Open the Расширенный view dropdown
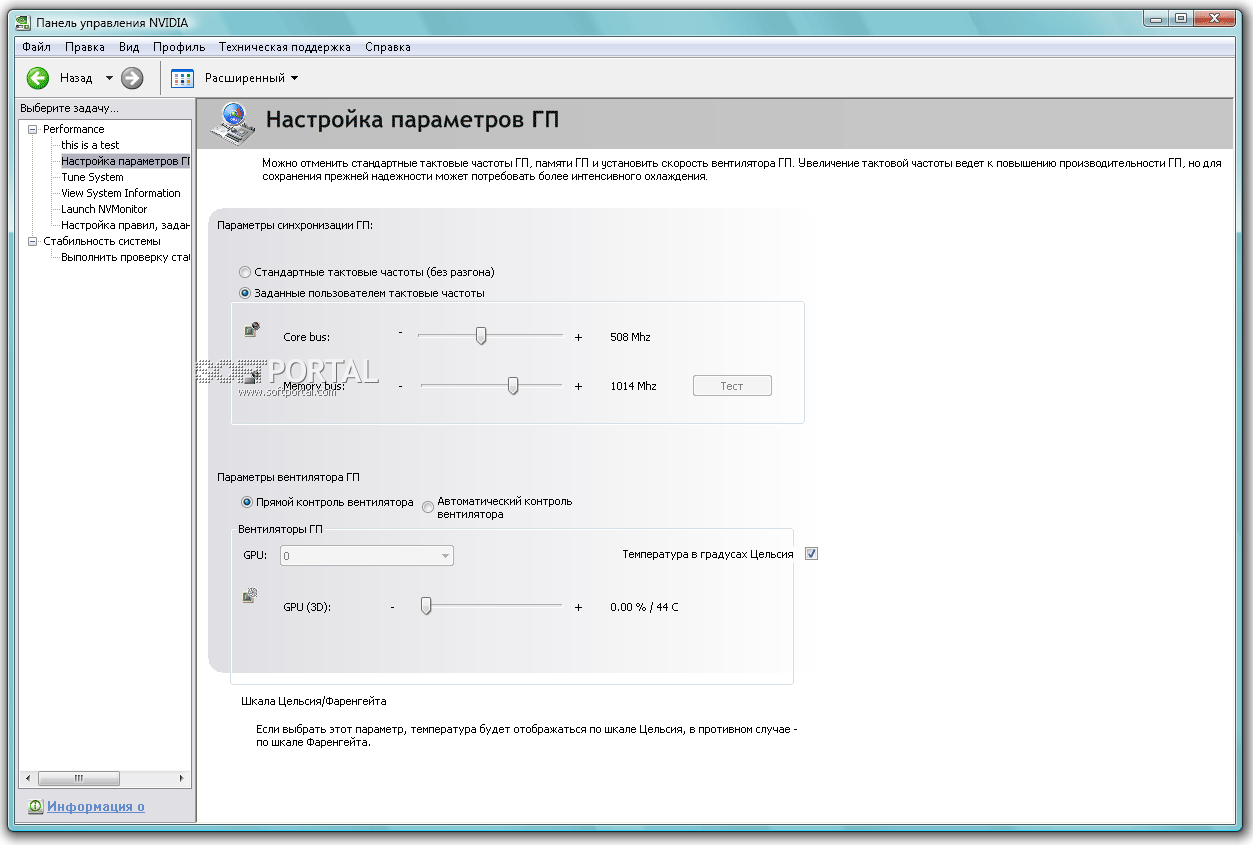The height and width of the screenshot is (845, 1253). coord(251,78)
